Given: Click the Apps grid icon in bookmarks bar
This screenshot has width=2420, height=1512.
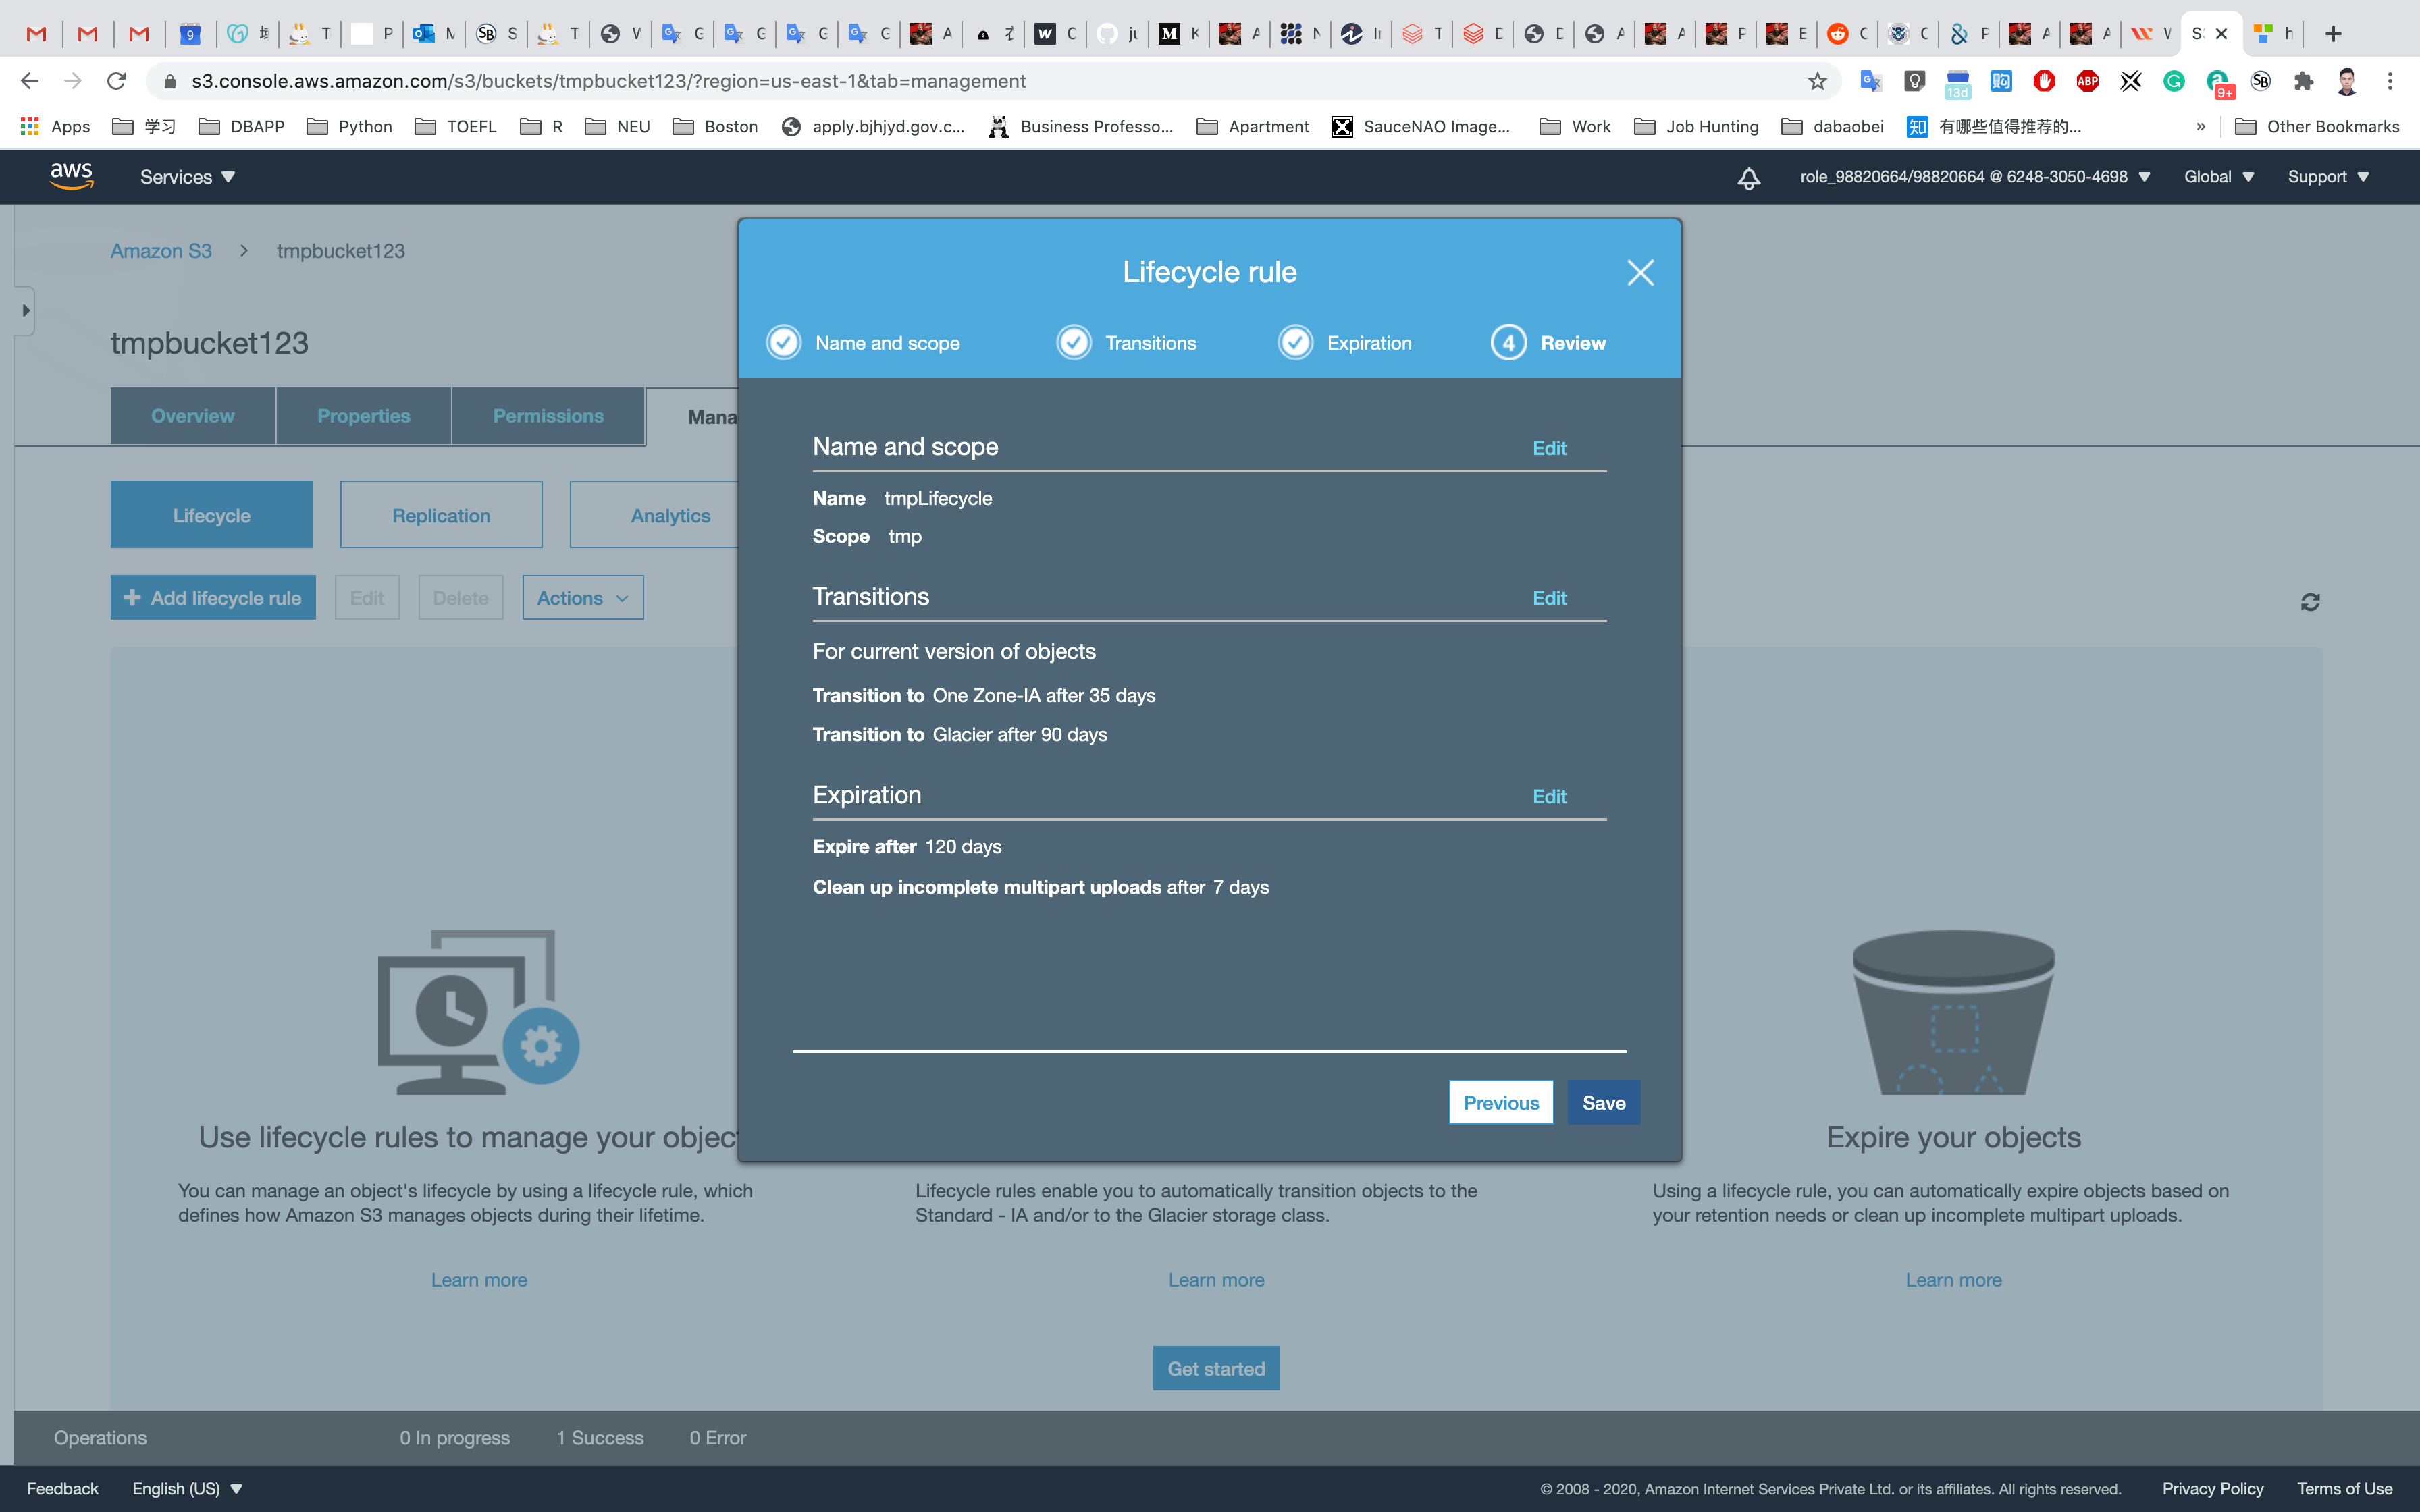Looking at the screenshot, I should [29, 126].
